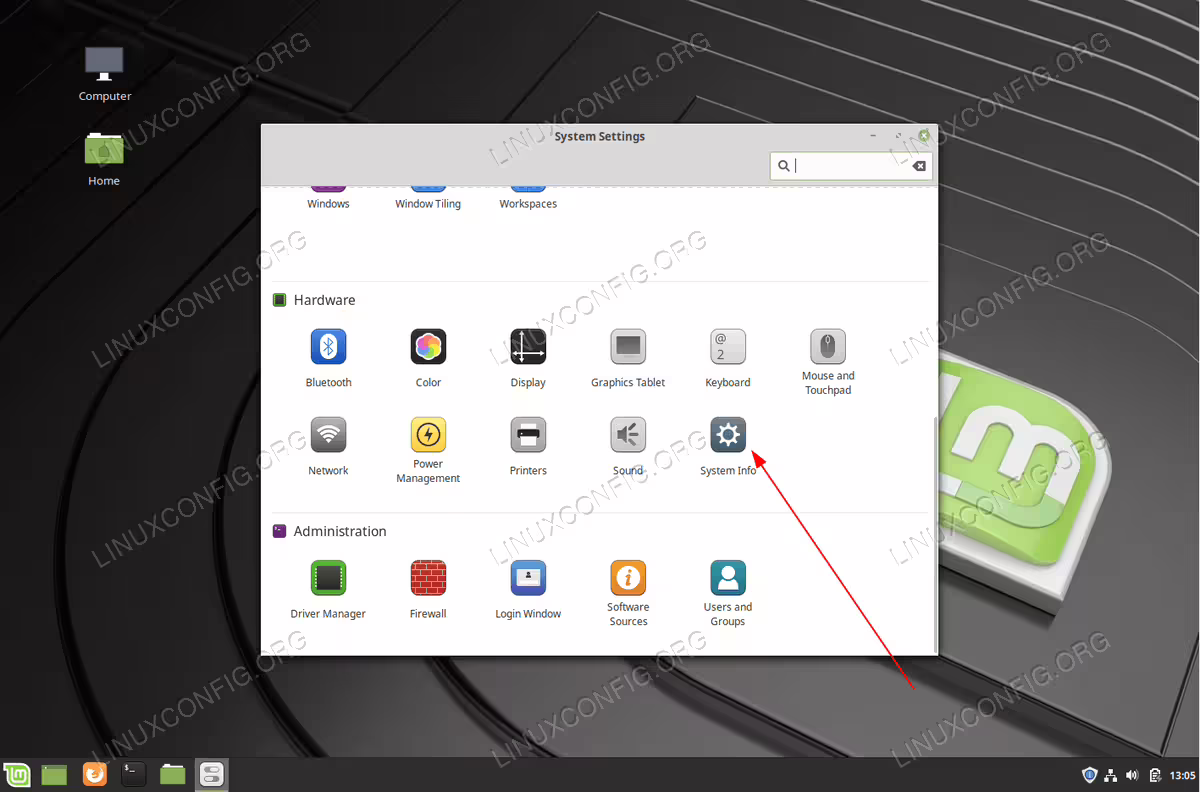Open the network tray icon
This screenshot has height=792, width=1200.
coord(1112,775)
